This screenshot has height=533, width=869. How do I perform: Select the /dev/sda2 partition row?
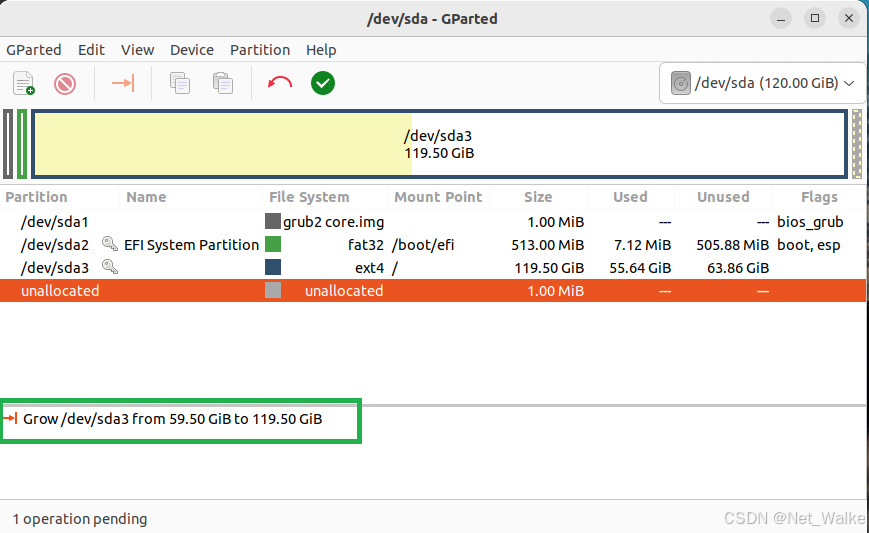point(433,244)
